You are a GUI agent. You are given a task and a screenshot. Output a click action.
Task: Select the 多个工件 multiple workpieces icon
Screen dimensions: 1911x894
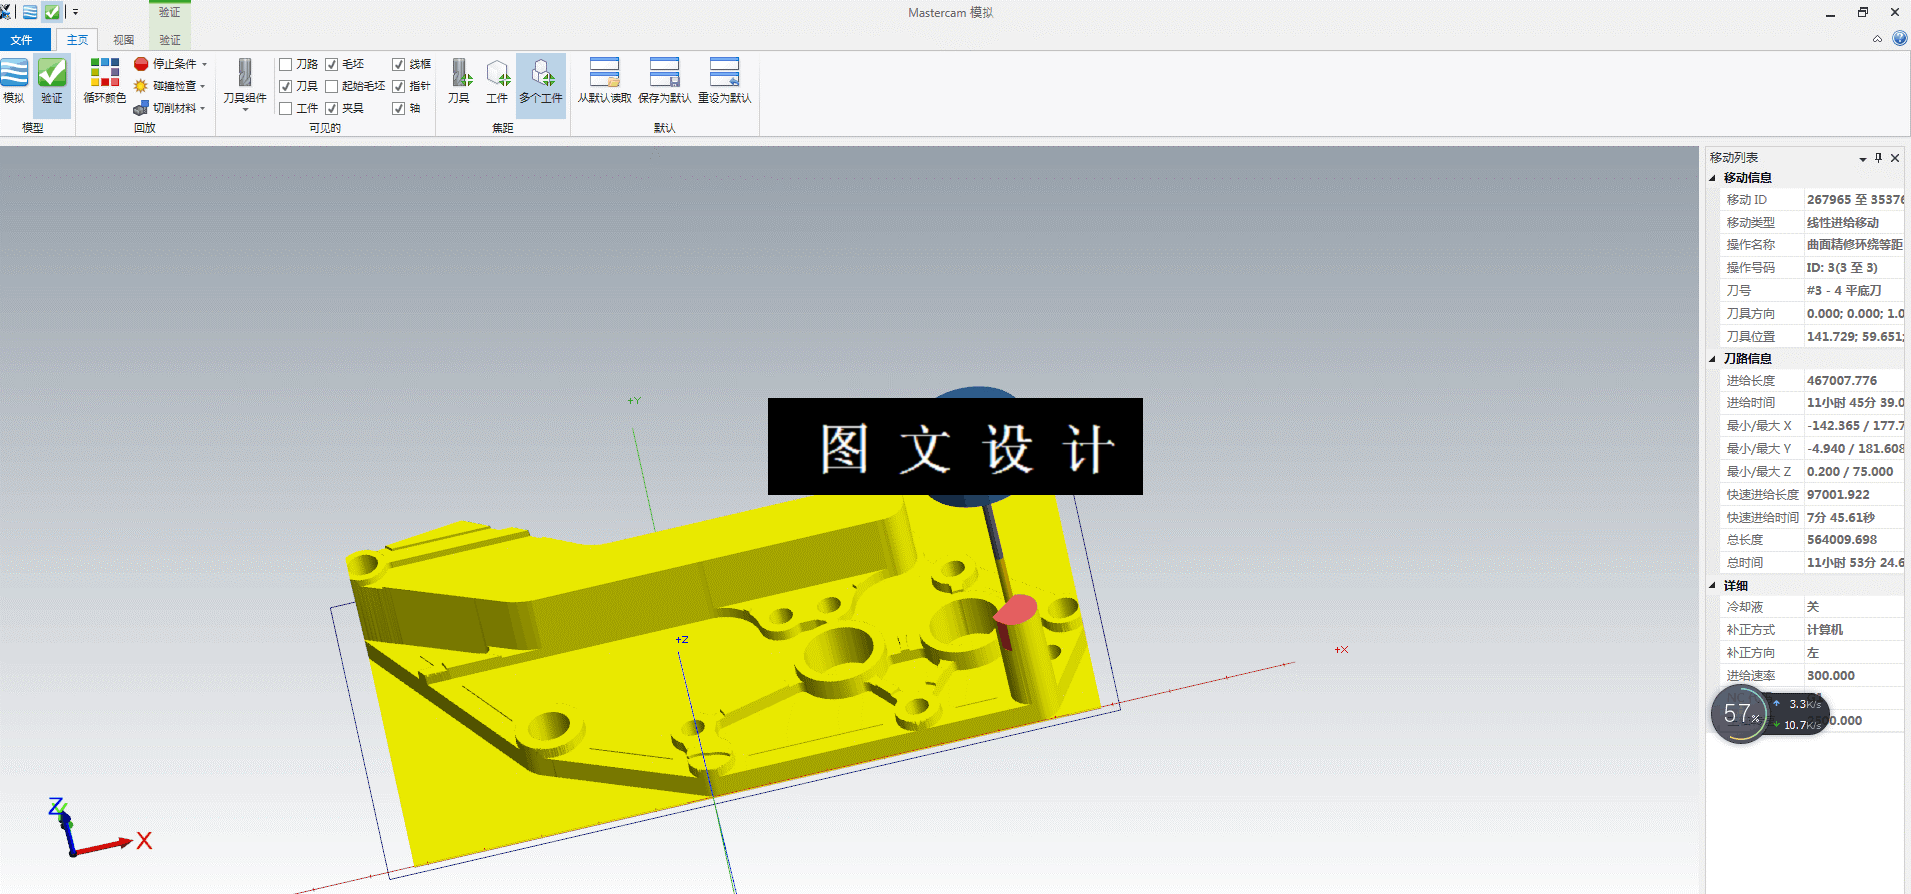pos(541,73)
